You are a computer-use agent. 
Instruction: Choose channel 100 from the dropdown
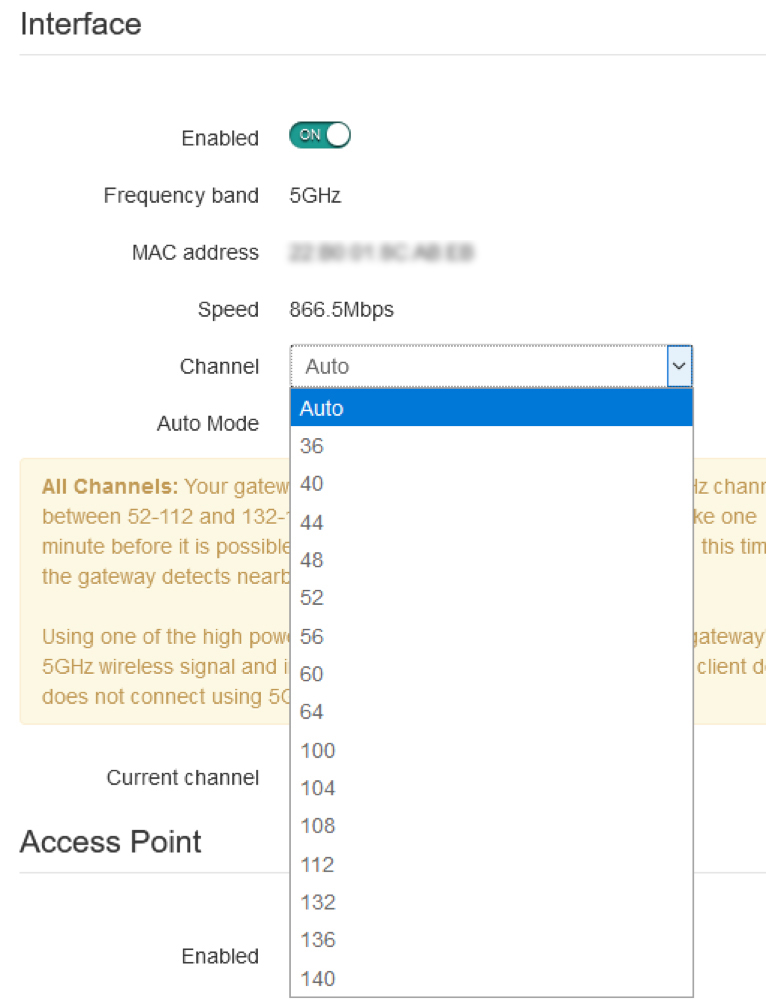point(491,750)
